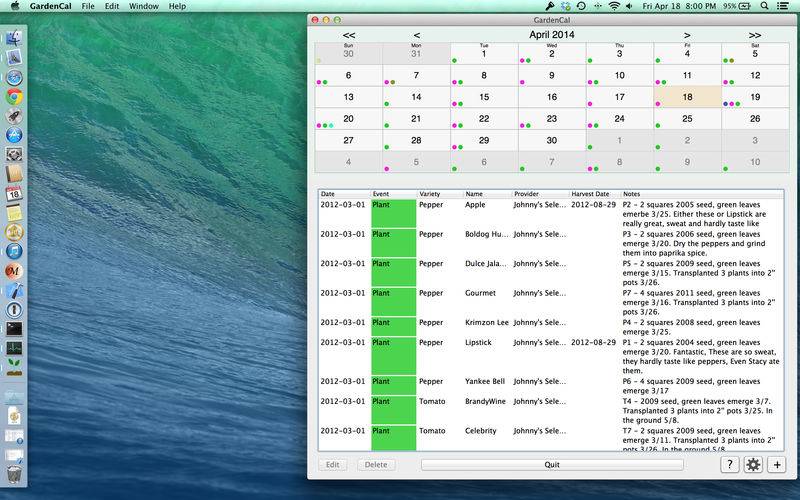Open the File menu
This screenshot has width=800, height=500.
(88, 6)
